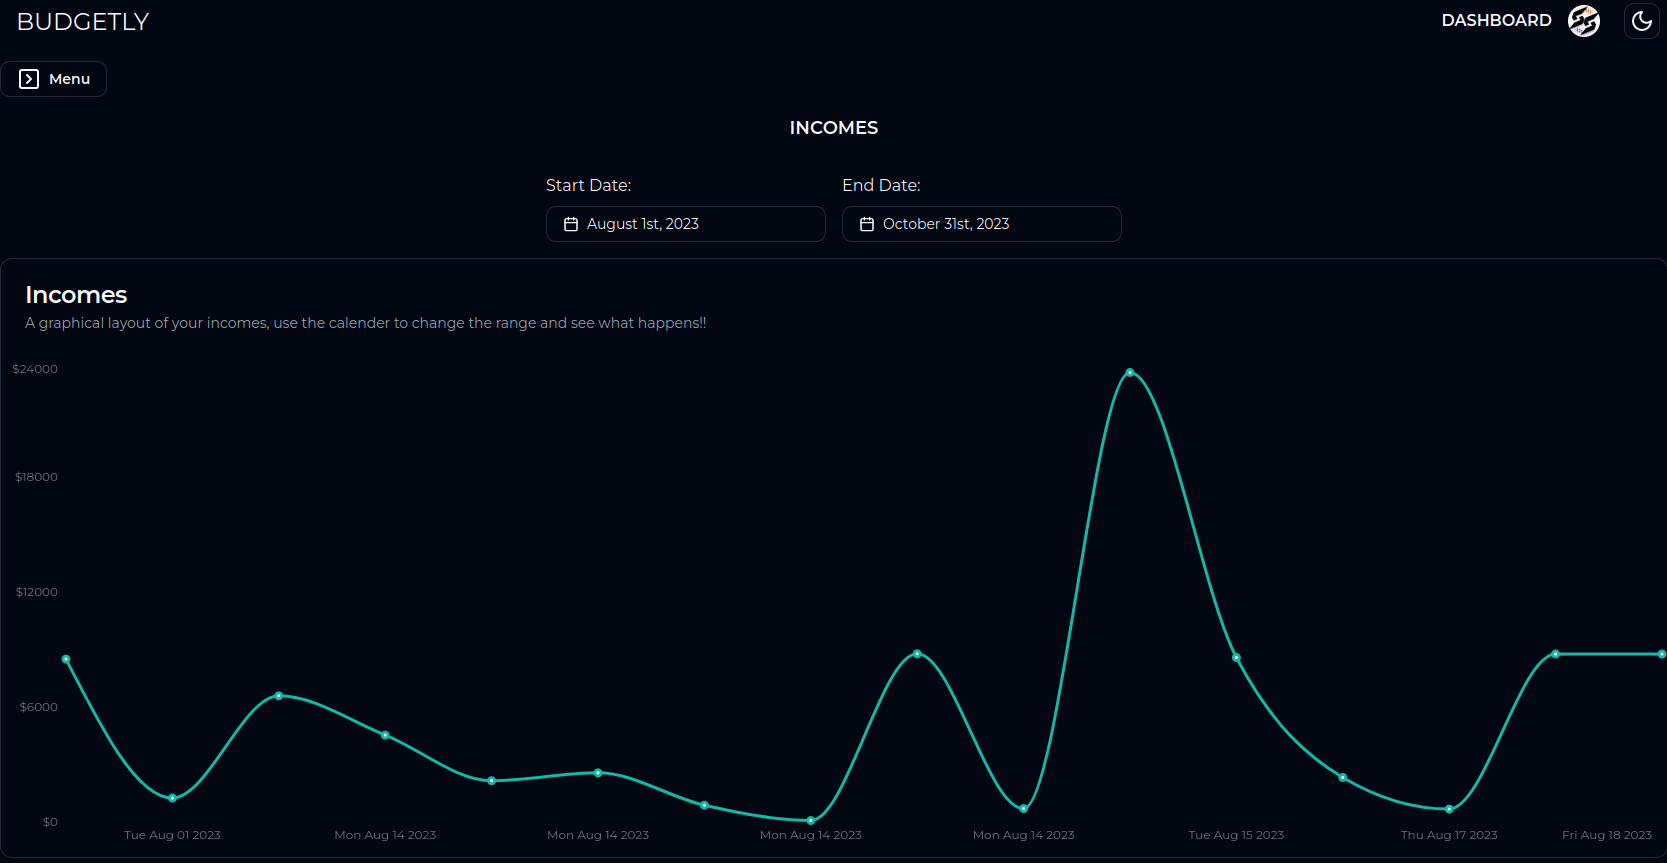This screenshot has height=863, width=1667.
Task: Click the 'Fri Aug 18 2023' axis label
Action: (x=1607, y=835)
